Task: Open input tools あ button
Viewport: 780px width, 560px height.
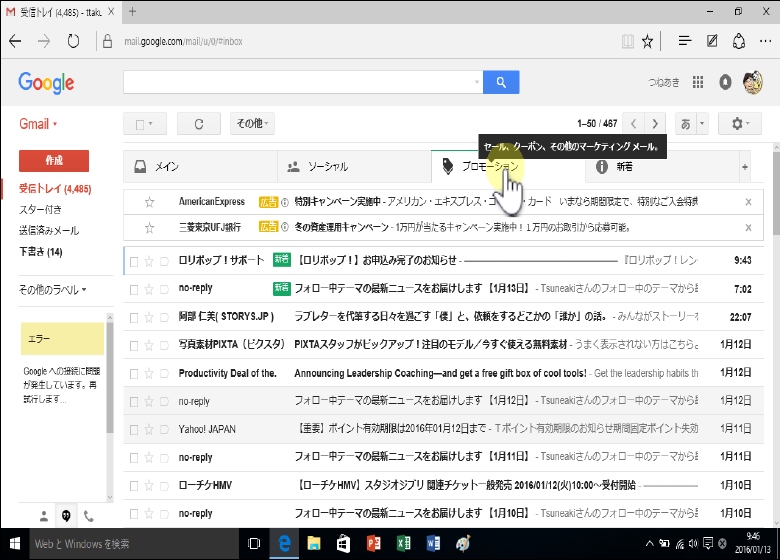Action: 685,123
